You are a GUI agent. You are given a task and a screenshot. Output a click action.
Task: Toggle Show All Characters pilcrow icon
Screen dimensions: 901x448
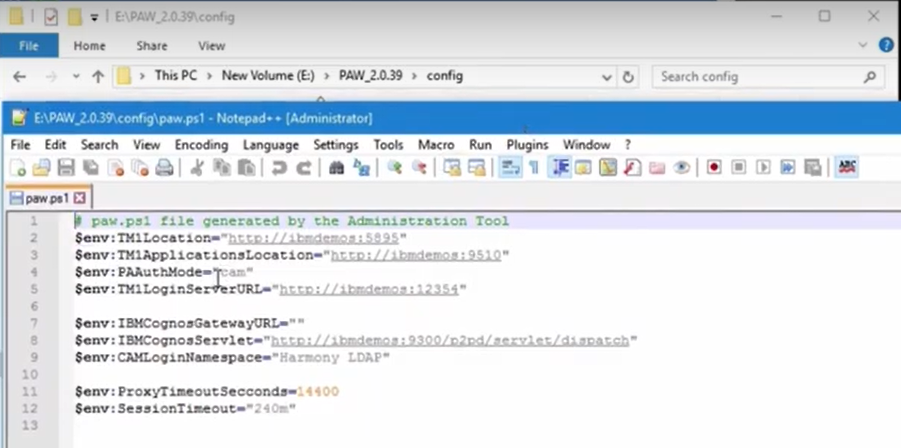pyautogui.click(x=534, y=168)
